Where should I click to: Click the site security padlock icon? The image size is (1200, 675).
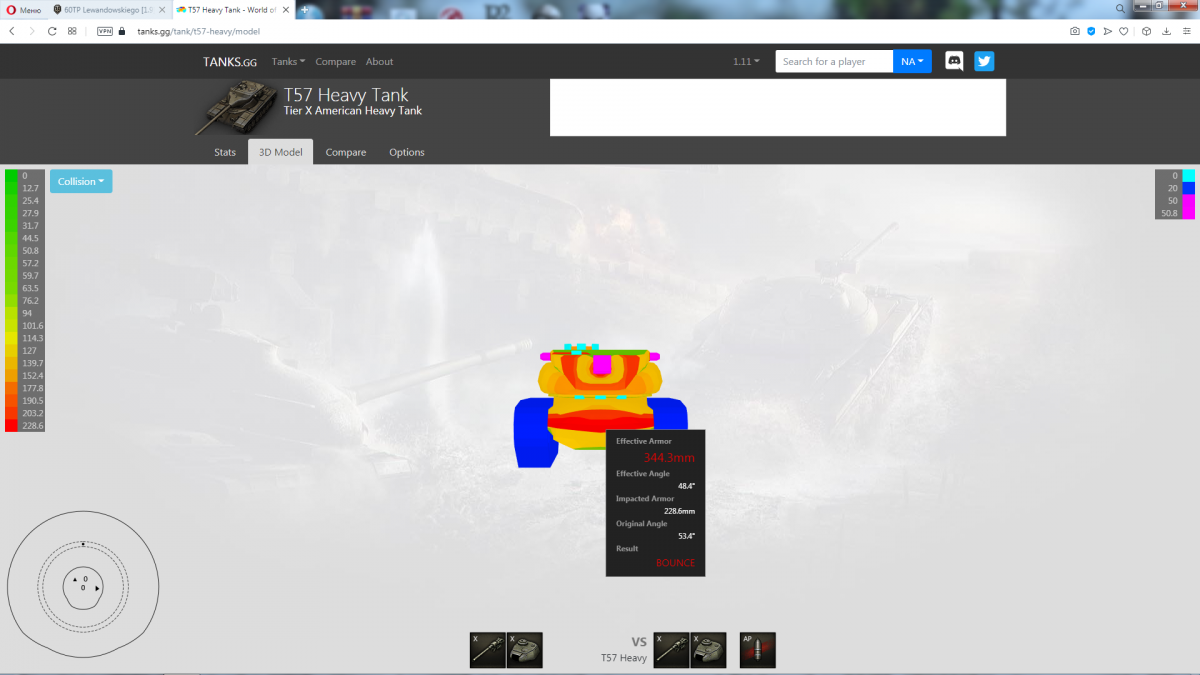(x=123, y=31)
